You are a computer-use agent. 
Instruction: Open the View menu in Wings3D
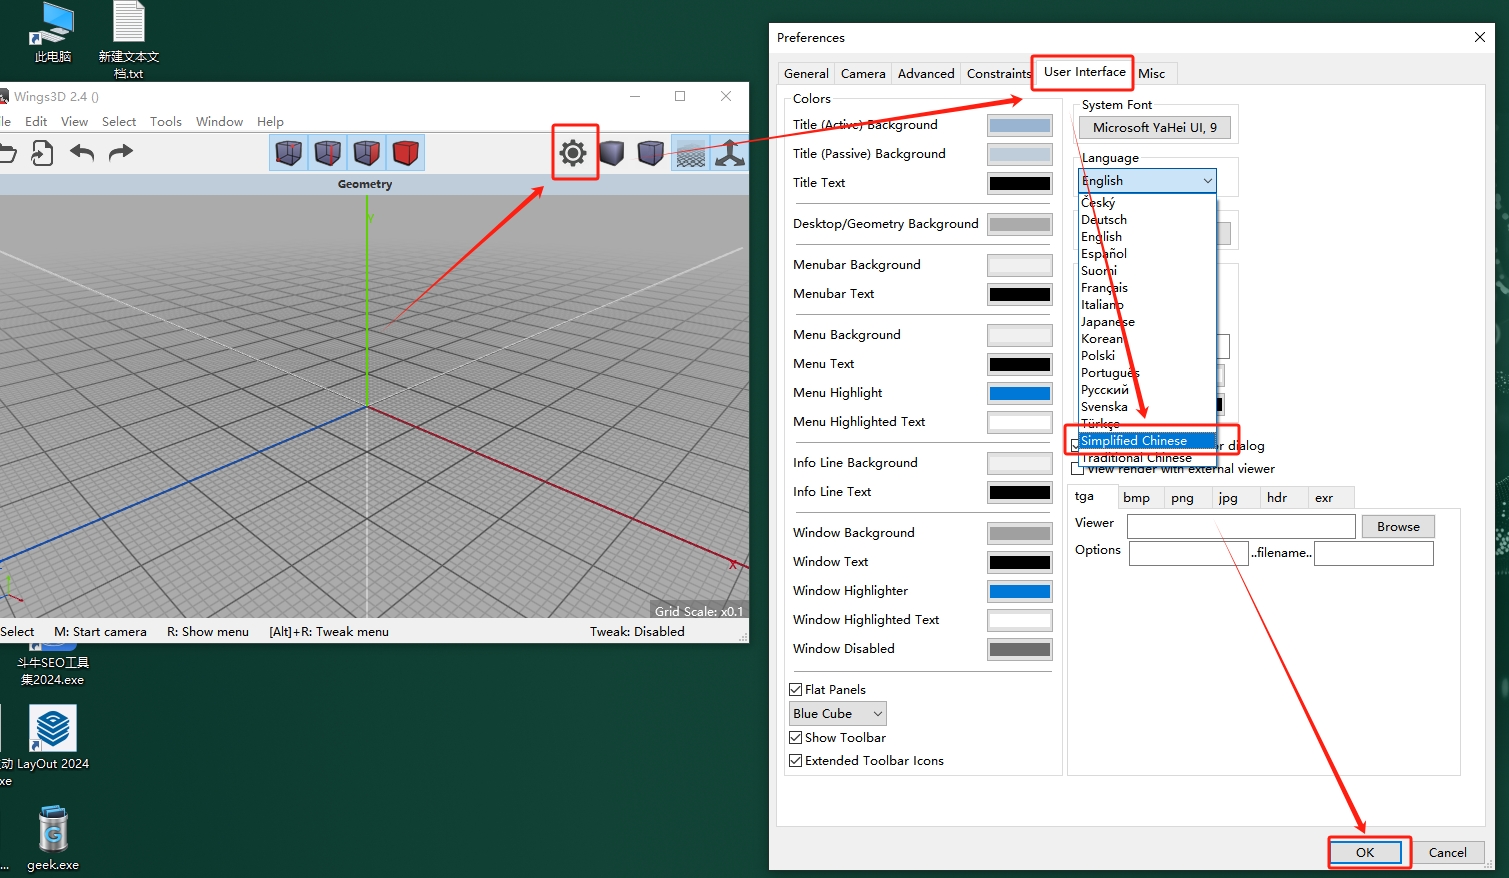click(x=74, y=122)
